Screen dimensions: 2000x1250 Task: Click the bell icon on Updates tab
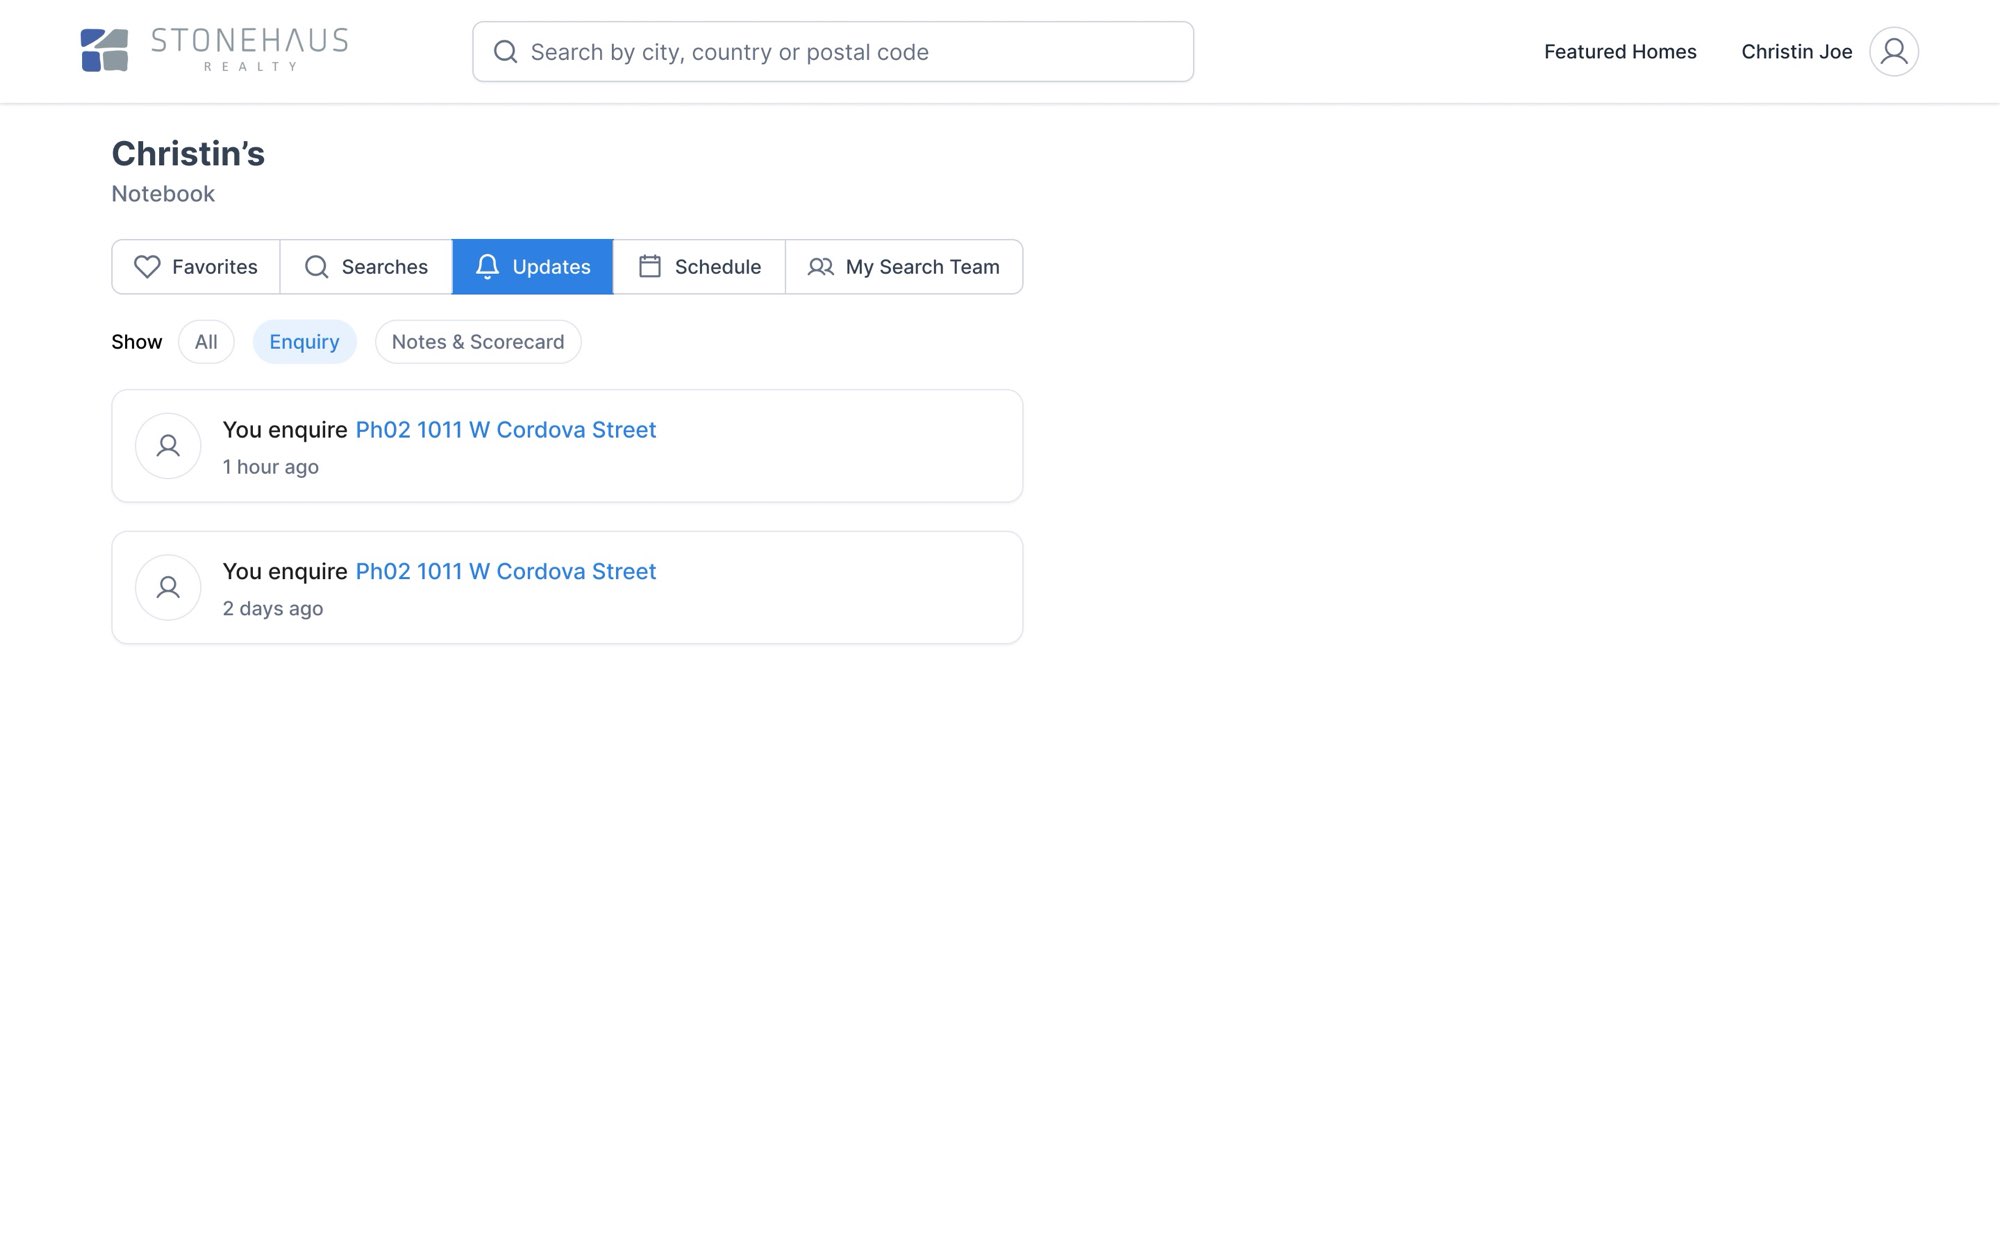point(487,267)
